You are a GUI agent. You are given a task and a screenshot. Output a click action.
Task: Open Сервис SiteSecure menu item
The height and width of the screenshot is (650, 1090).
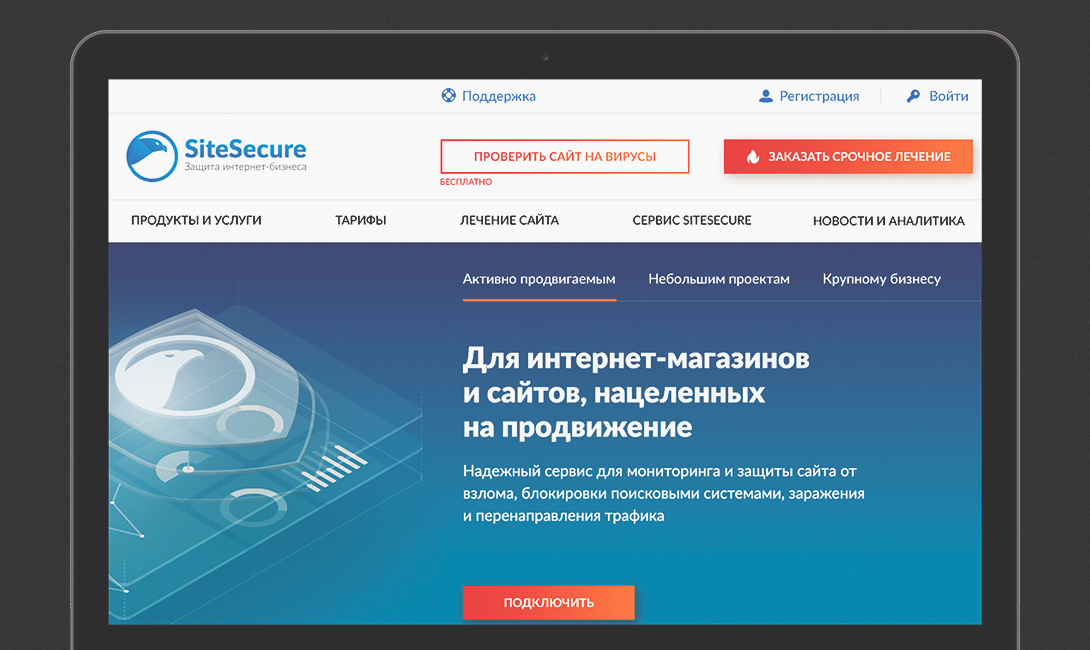pos(692,220)
